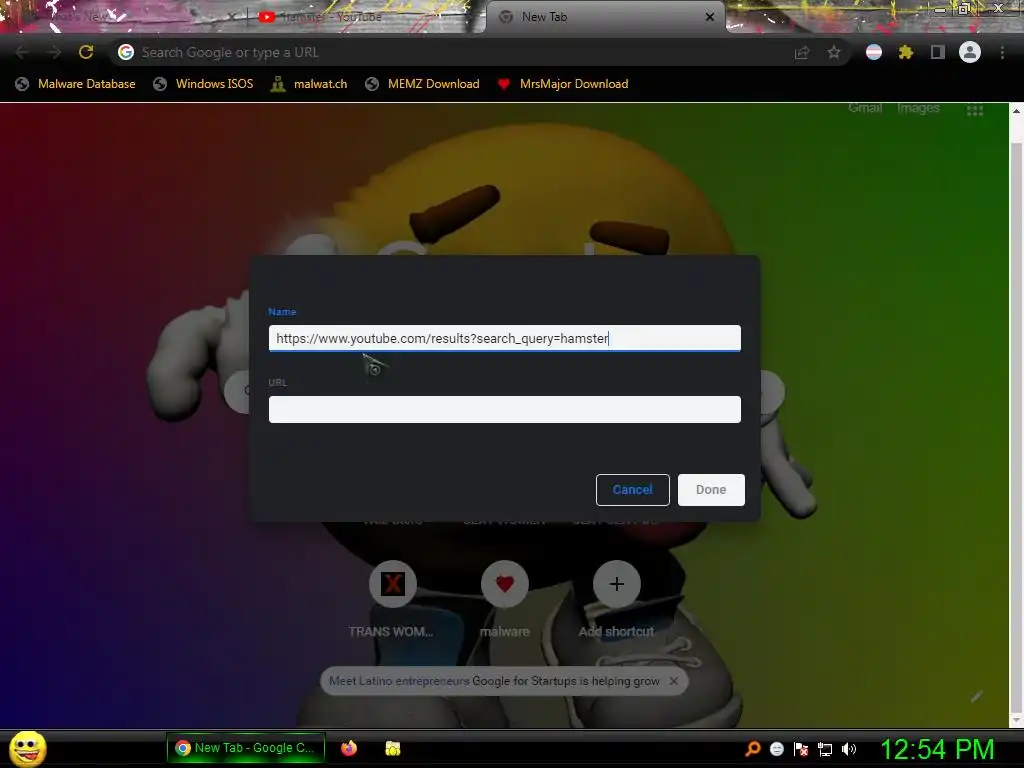Toggle the side panel icon
The height and width of the screenshot is (768, 1024).
[938, 52]
